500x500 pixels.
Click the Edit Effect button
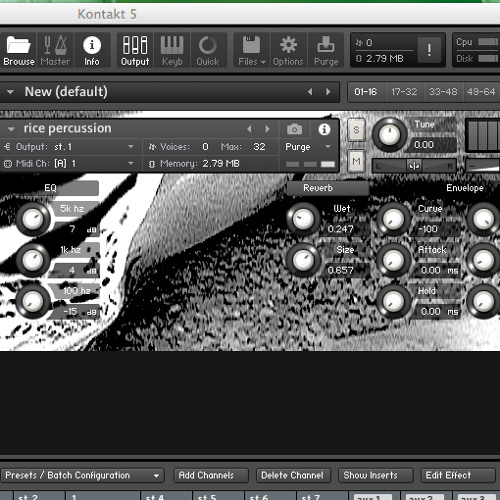pos(457,475)
